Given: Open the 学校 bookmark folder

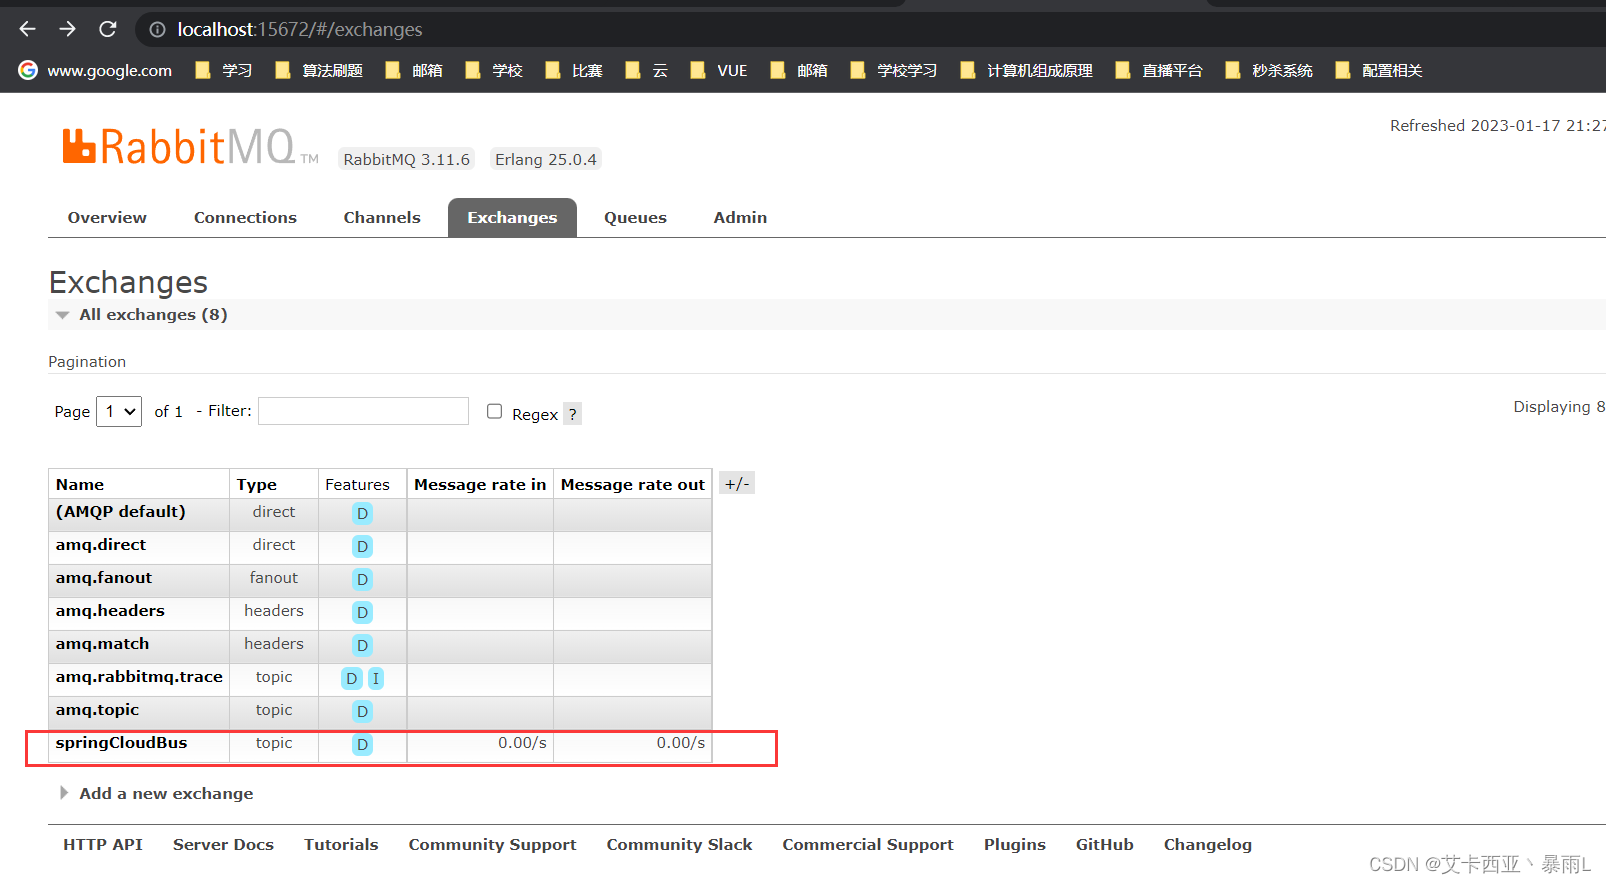Looking at the screenshot, I should point(494,70).
